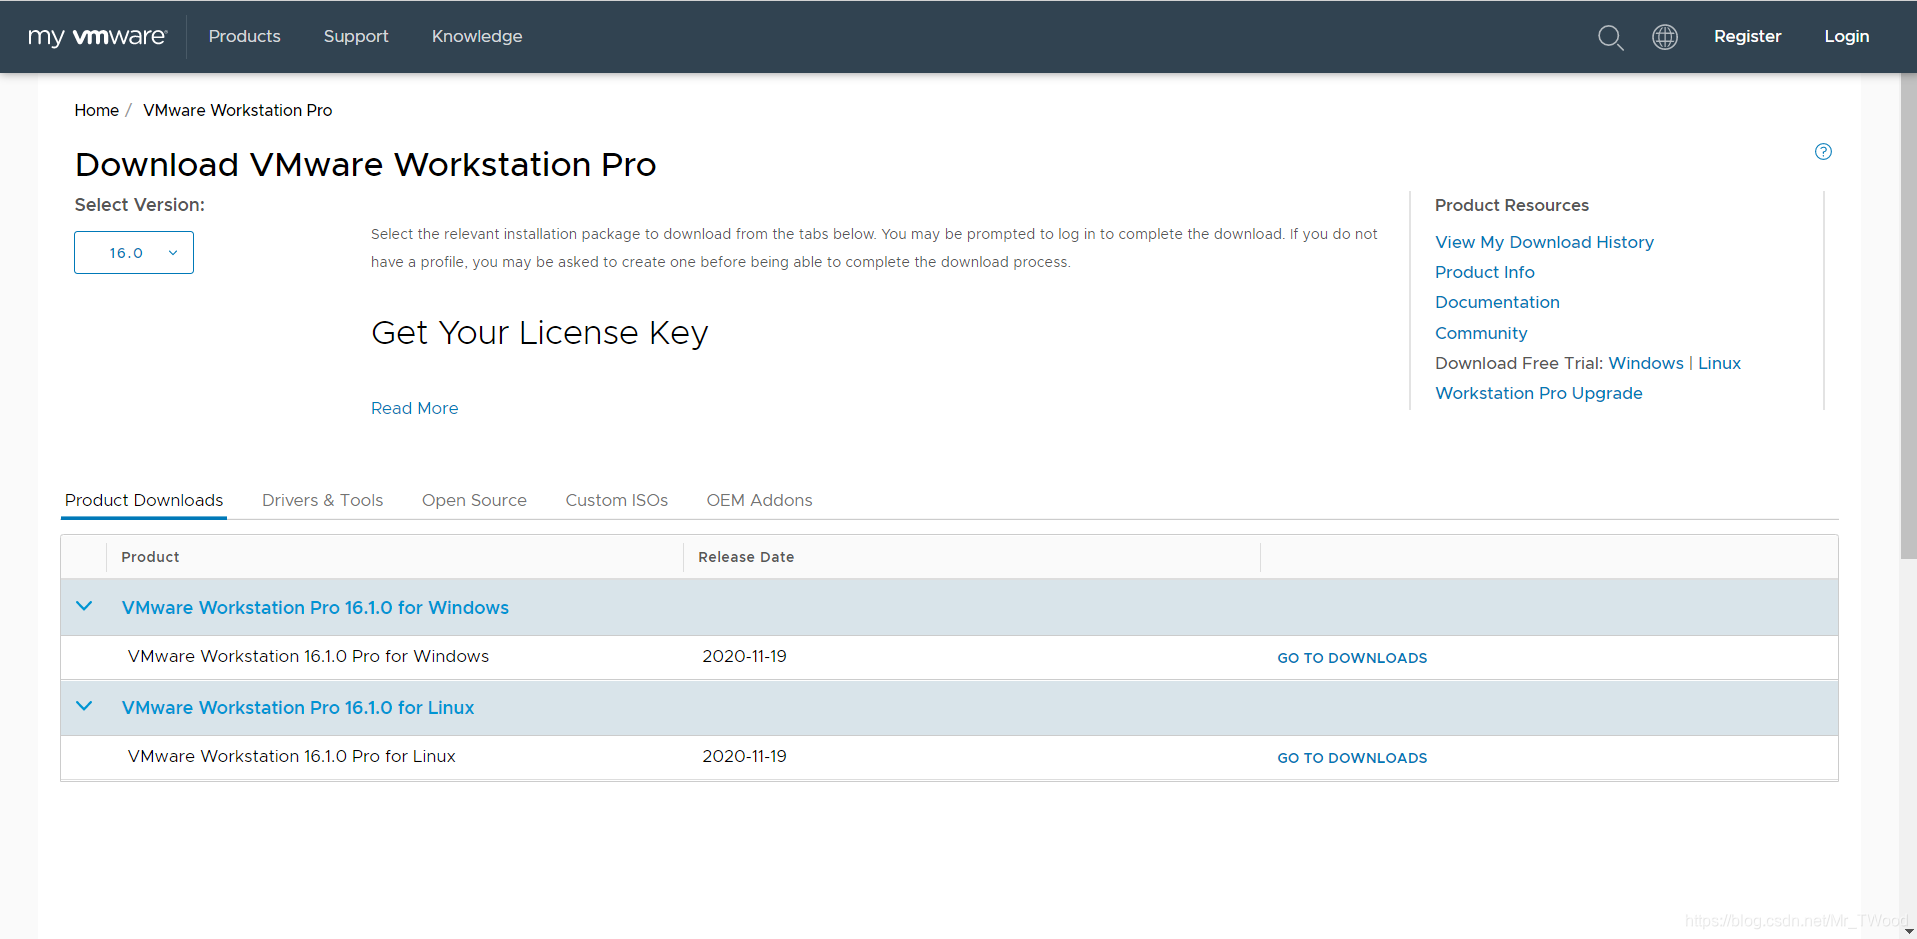This screenshot has height=939, width=1917.
Task: Click VMware Workstation Pro breadcrumb
Action: tap(238, 110)
